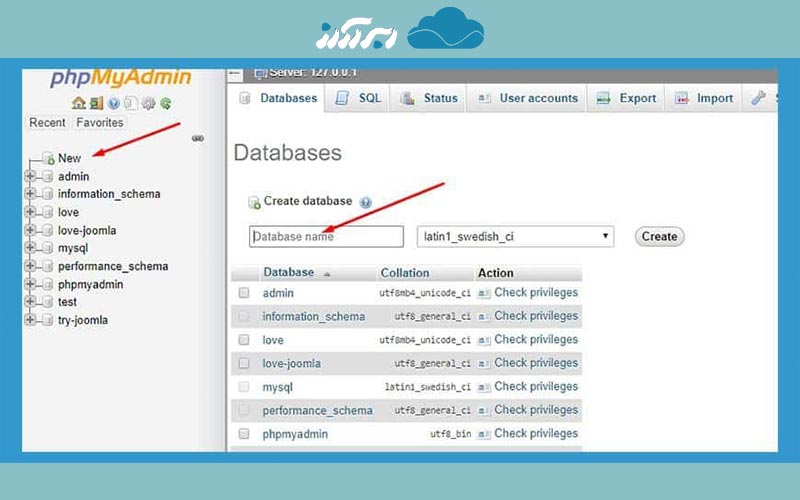This screenshot has height=500, width=800.
Task: Click the Database name input field
Action: (x=326, y=237)
